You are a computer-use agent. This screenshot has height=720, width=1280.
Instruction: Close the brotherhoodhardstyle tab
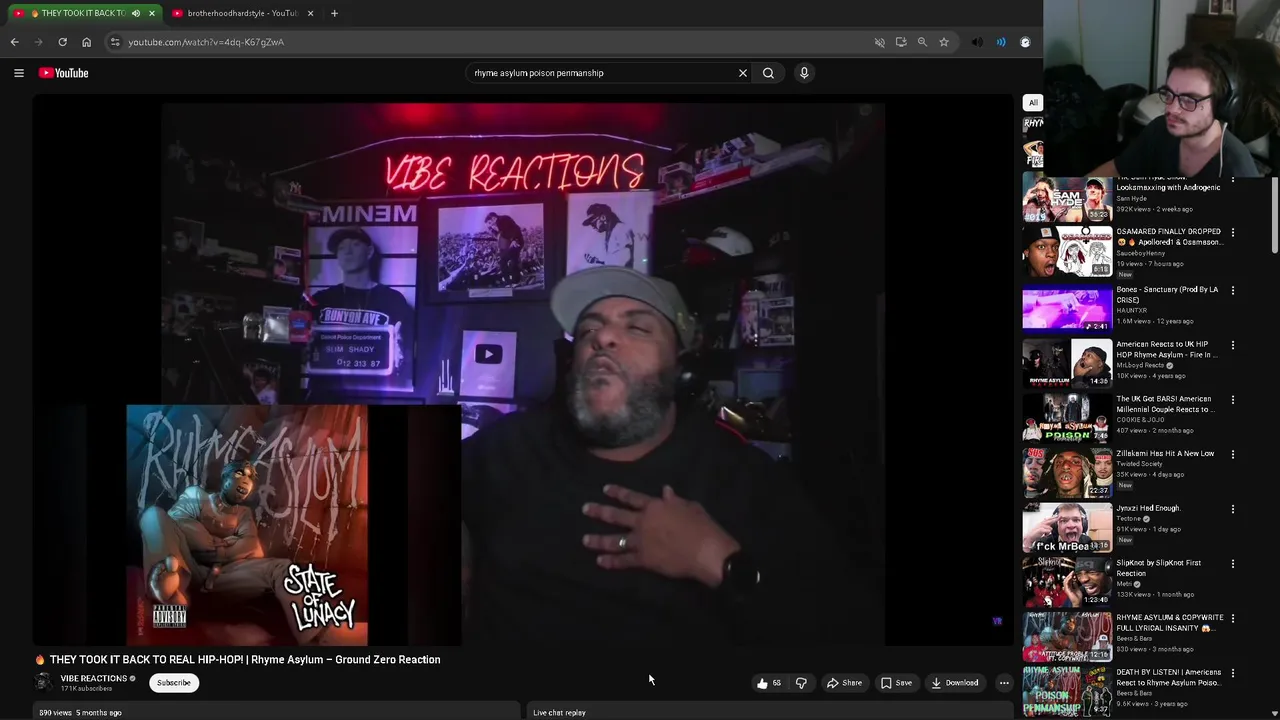(x=310, y=13)
